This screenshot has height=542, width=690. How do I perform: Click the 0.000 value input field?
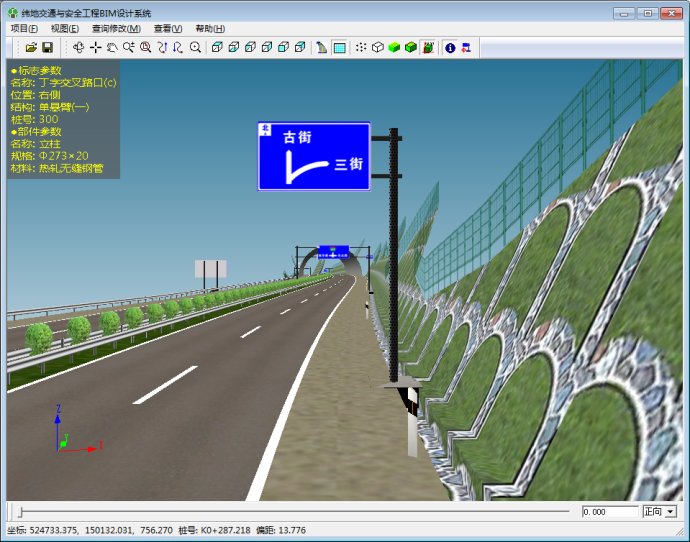pos(609,512)
